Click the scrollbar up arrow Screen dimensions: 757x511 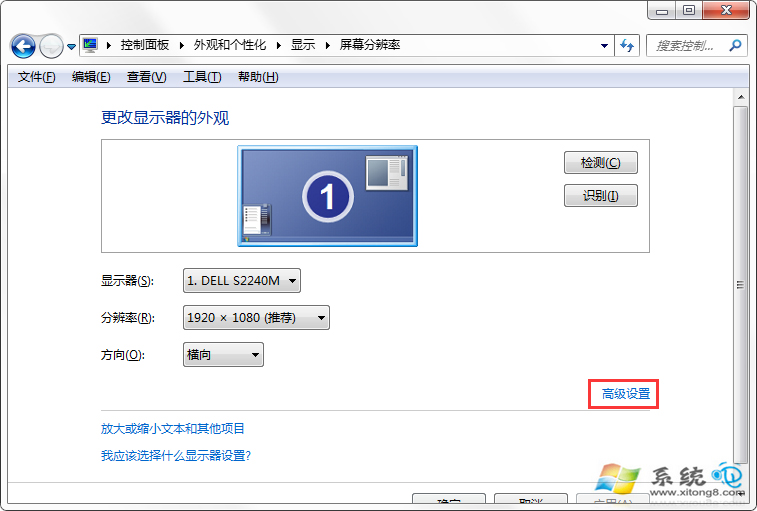click(x=741, y=97)
